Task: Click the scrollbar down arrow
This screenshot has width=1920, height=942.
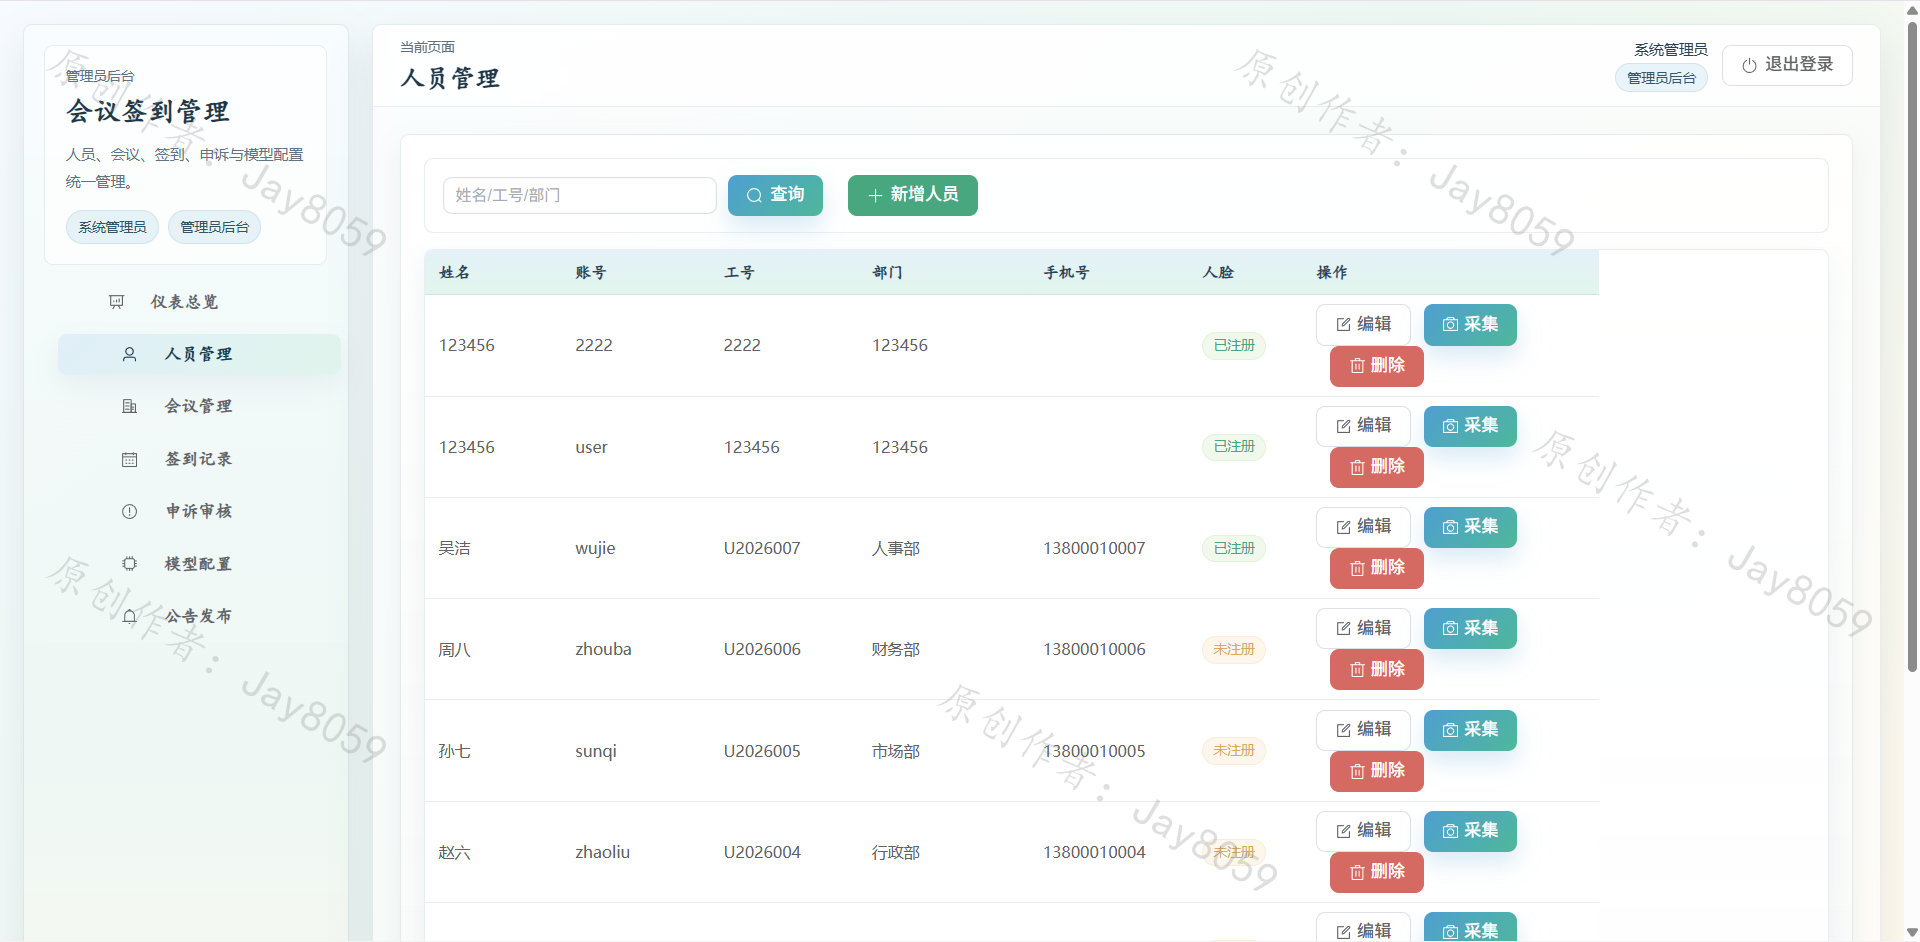Action: click(1912, 932)
